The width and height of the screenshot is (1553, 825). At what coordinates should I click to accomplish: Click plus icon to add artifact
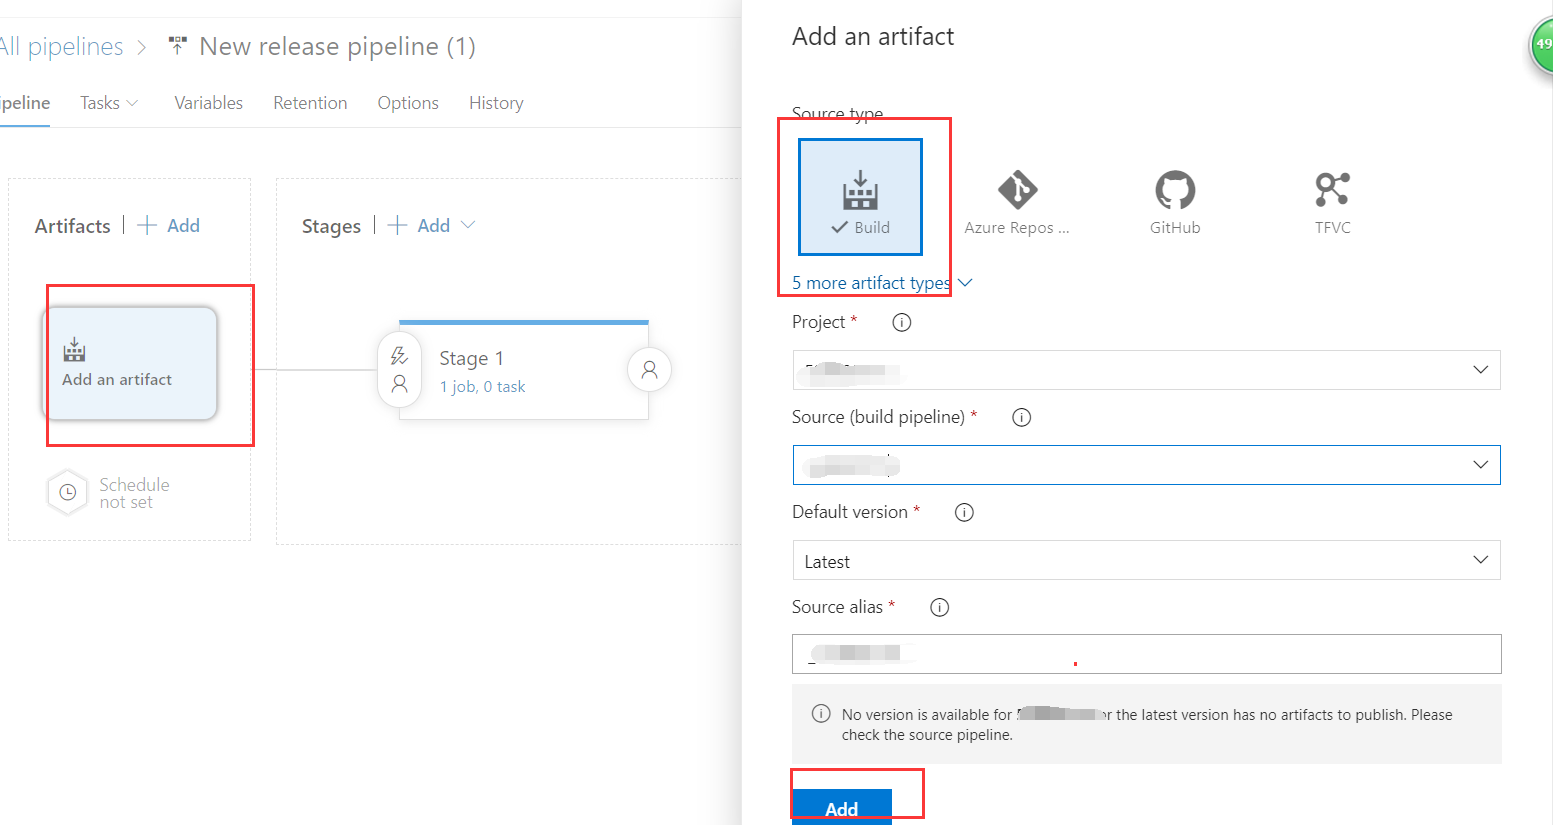pos(147,225)
